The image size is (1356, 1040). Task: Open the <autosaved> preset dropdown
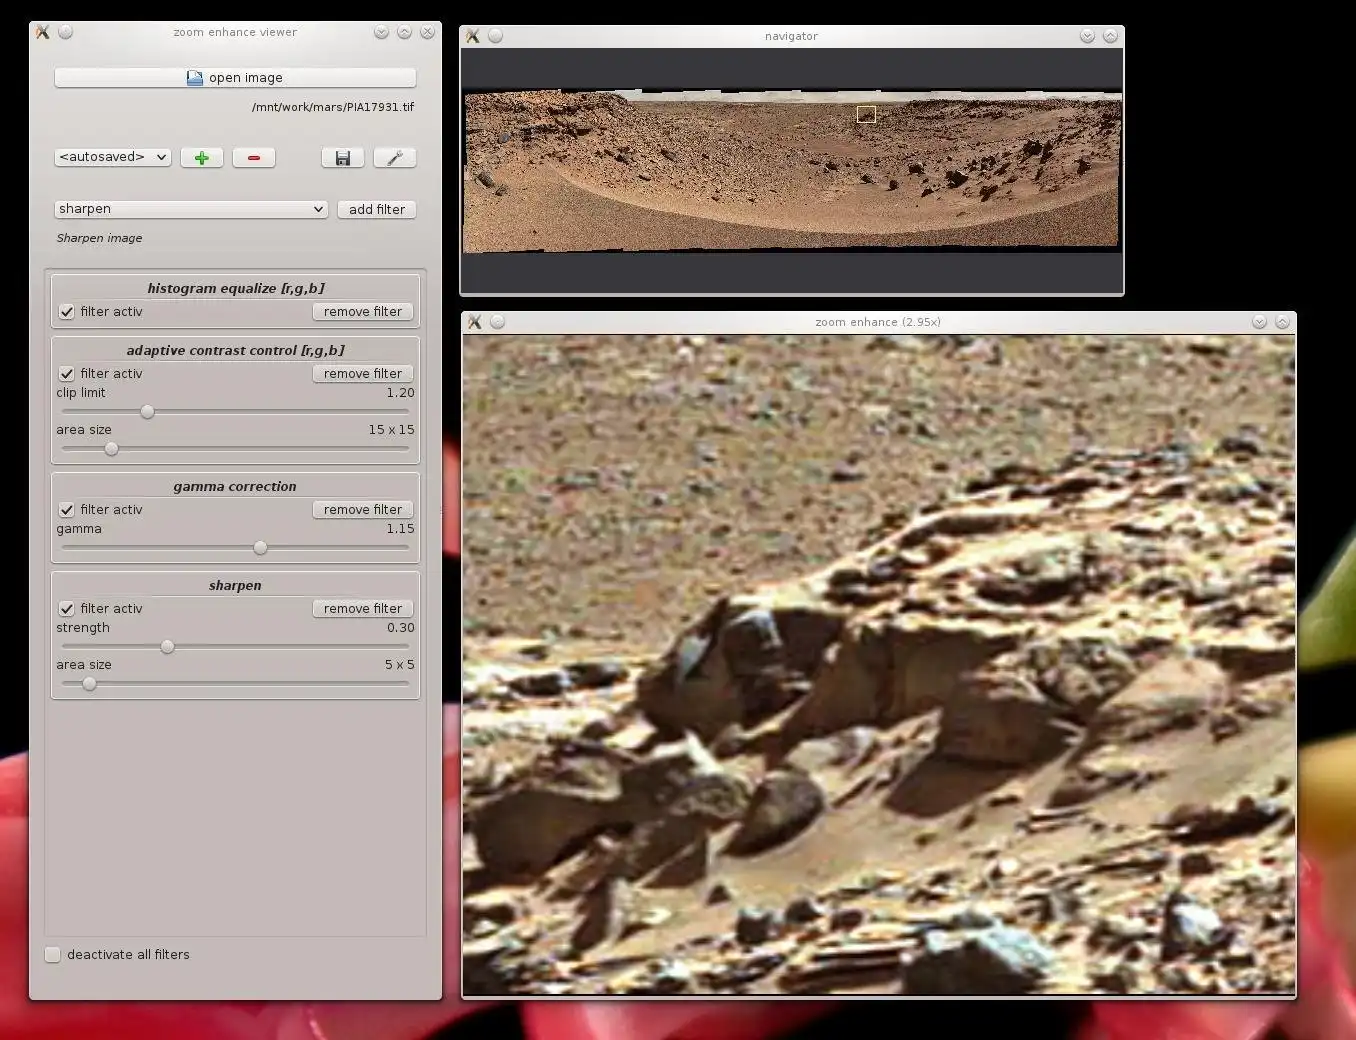pyautogui.click(x=112, y=158)
